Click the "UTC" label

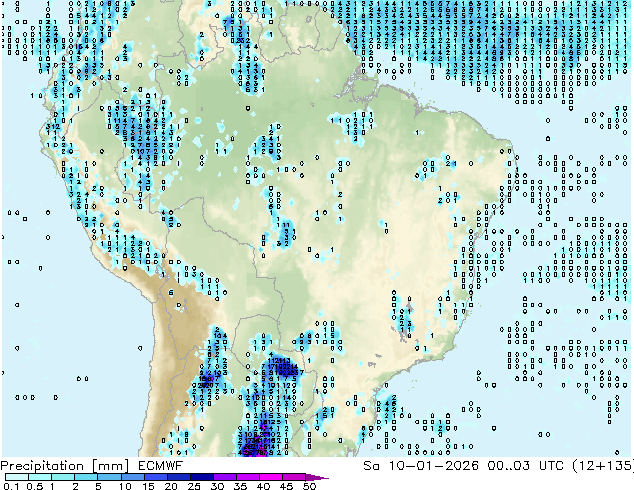551,466
